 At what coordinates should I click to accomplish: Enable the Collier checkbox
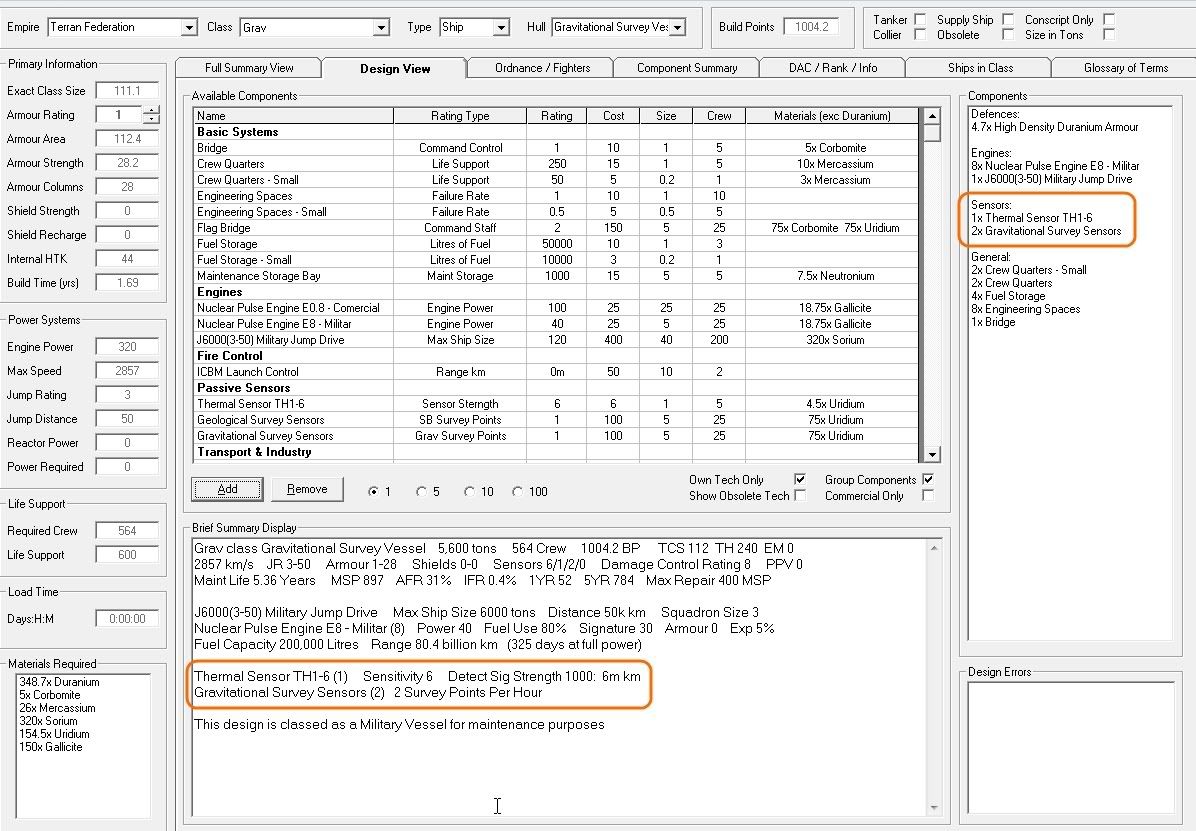click(x=920, y=34)
